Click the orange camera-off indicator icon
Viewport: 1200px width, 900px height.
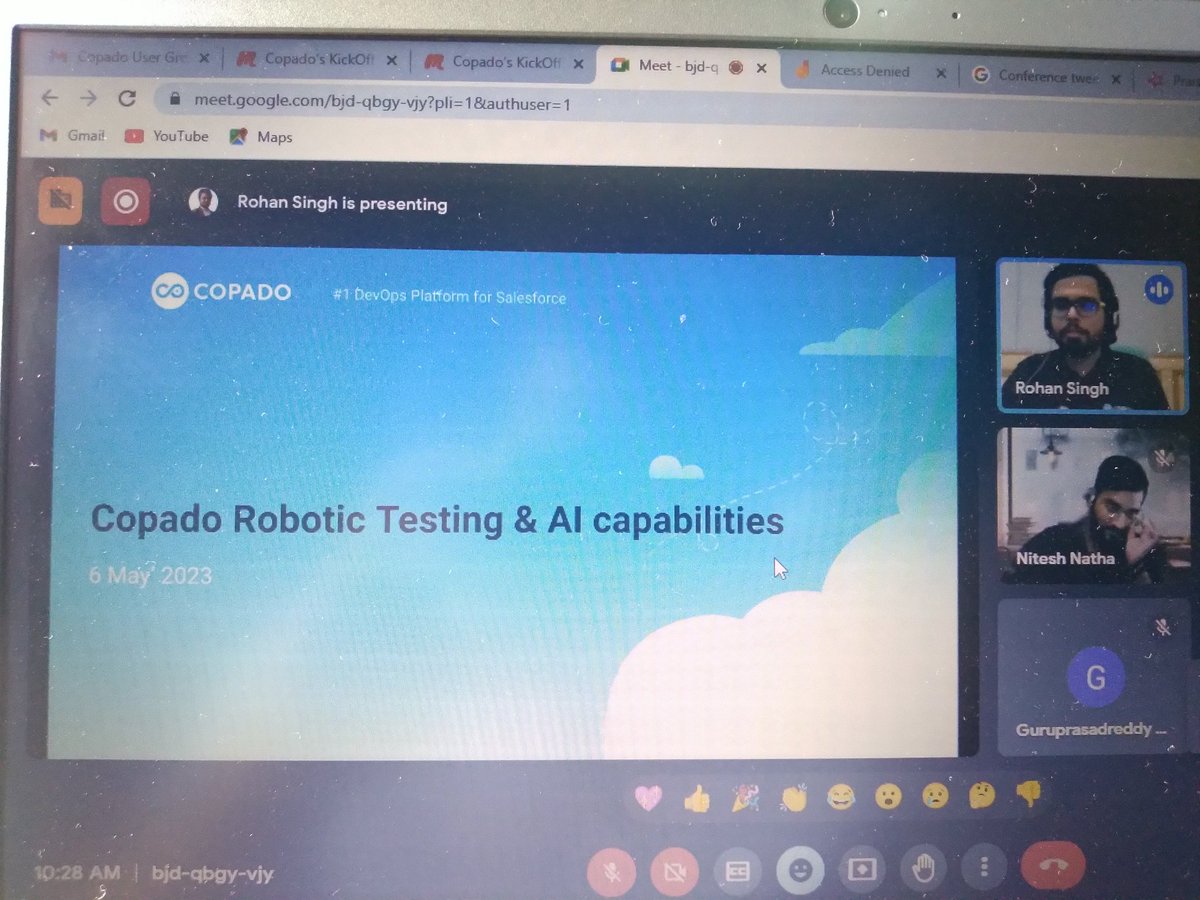click(60, 200)
